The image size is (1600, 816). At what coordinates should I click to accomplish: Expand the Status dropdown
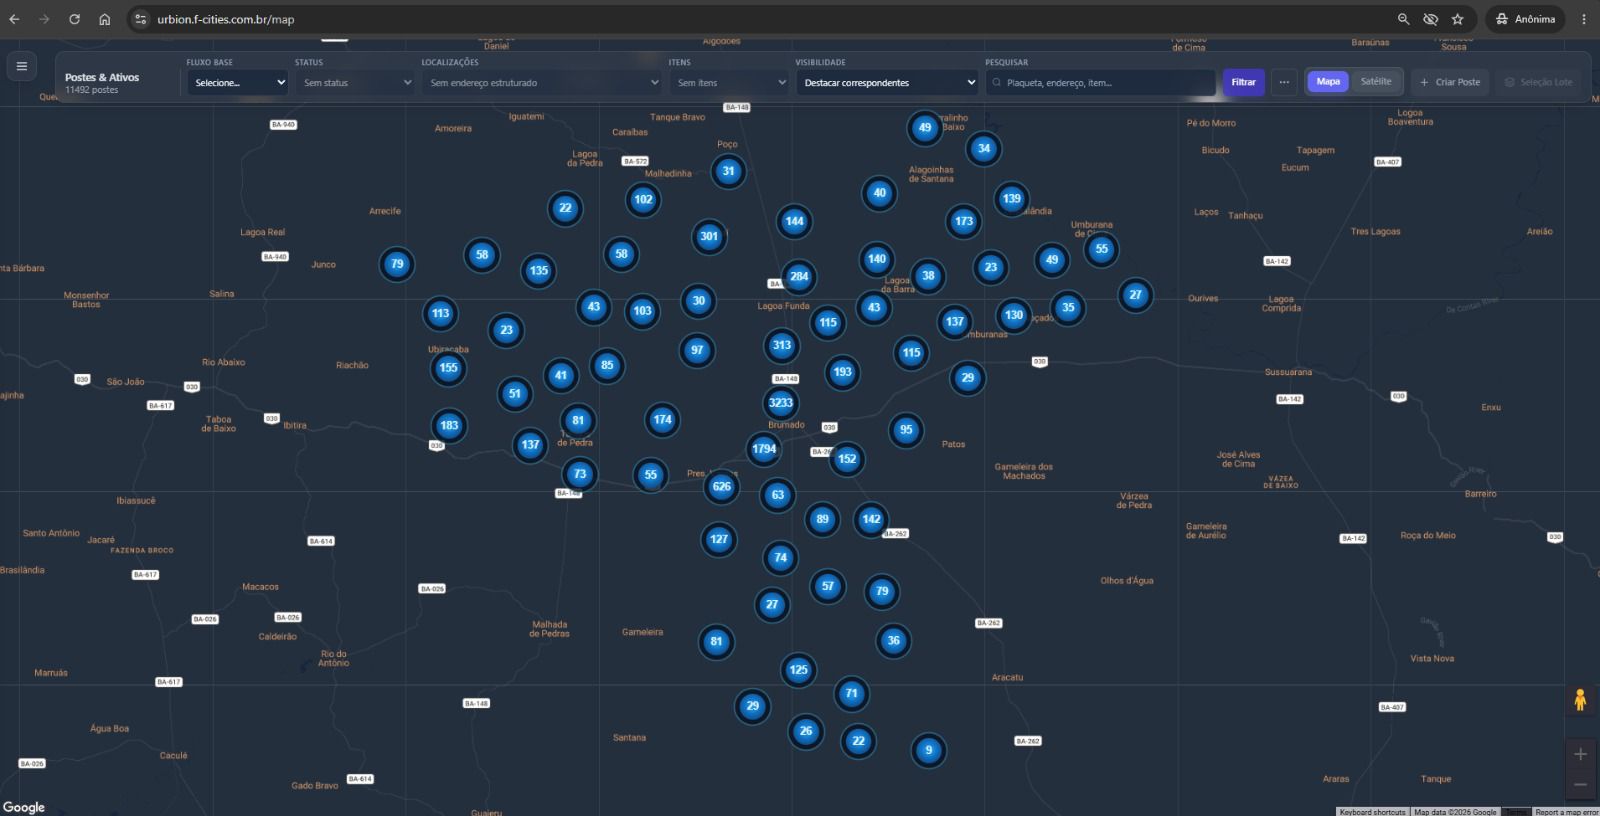(356, 83)
